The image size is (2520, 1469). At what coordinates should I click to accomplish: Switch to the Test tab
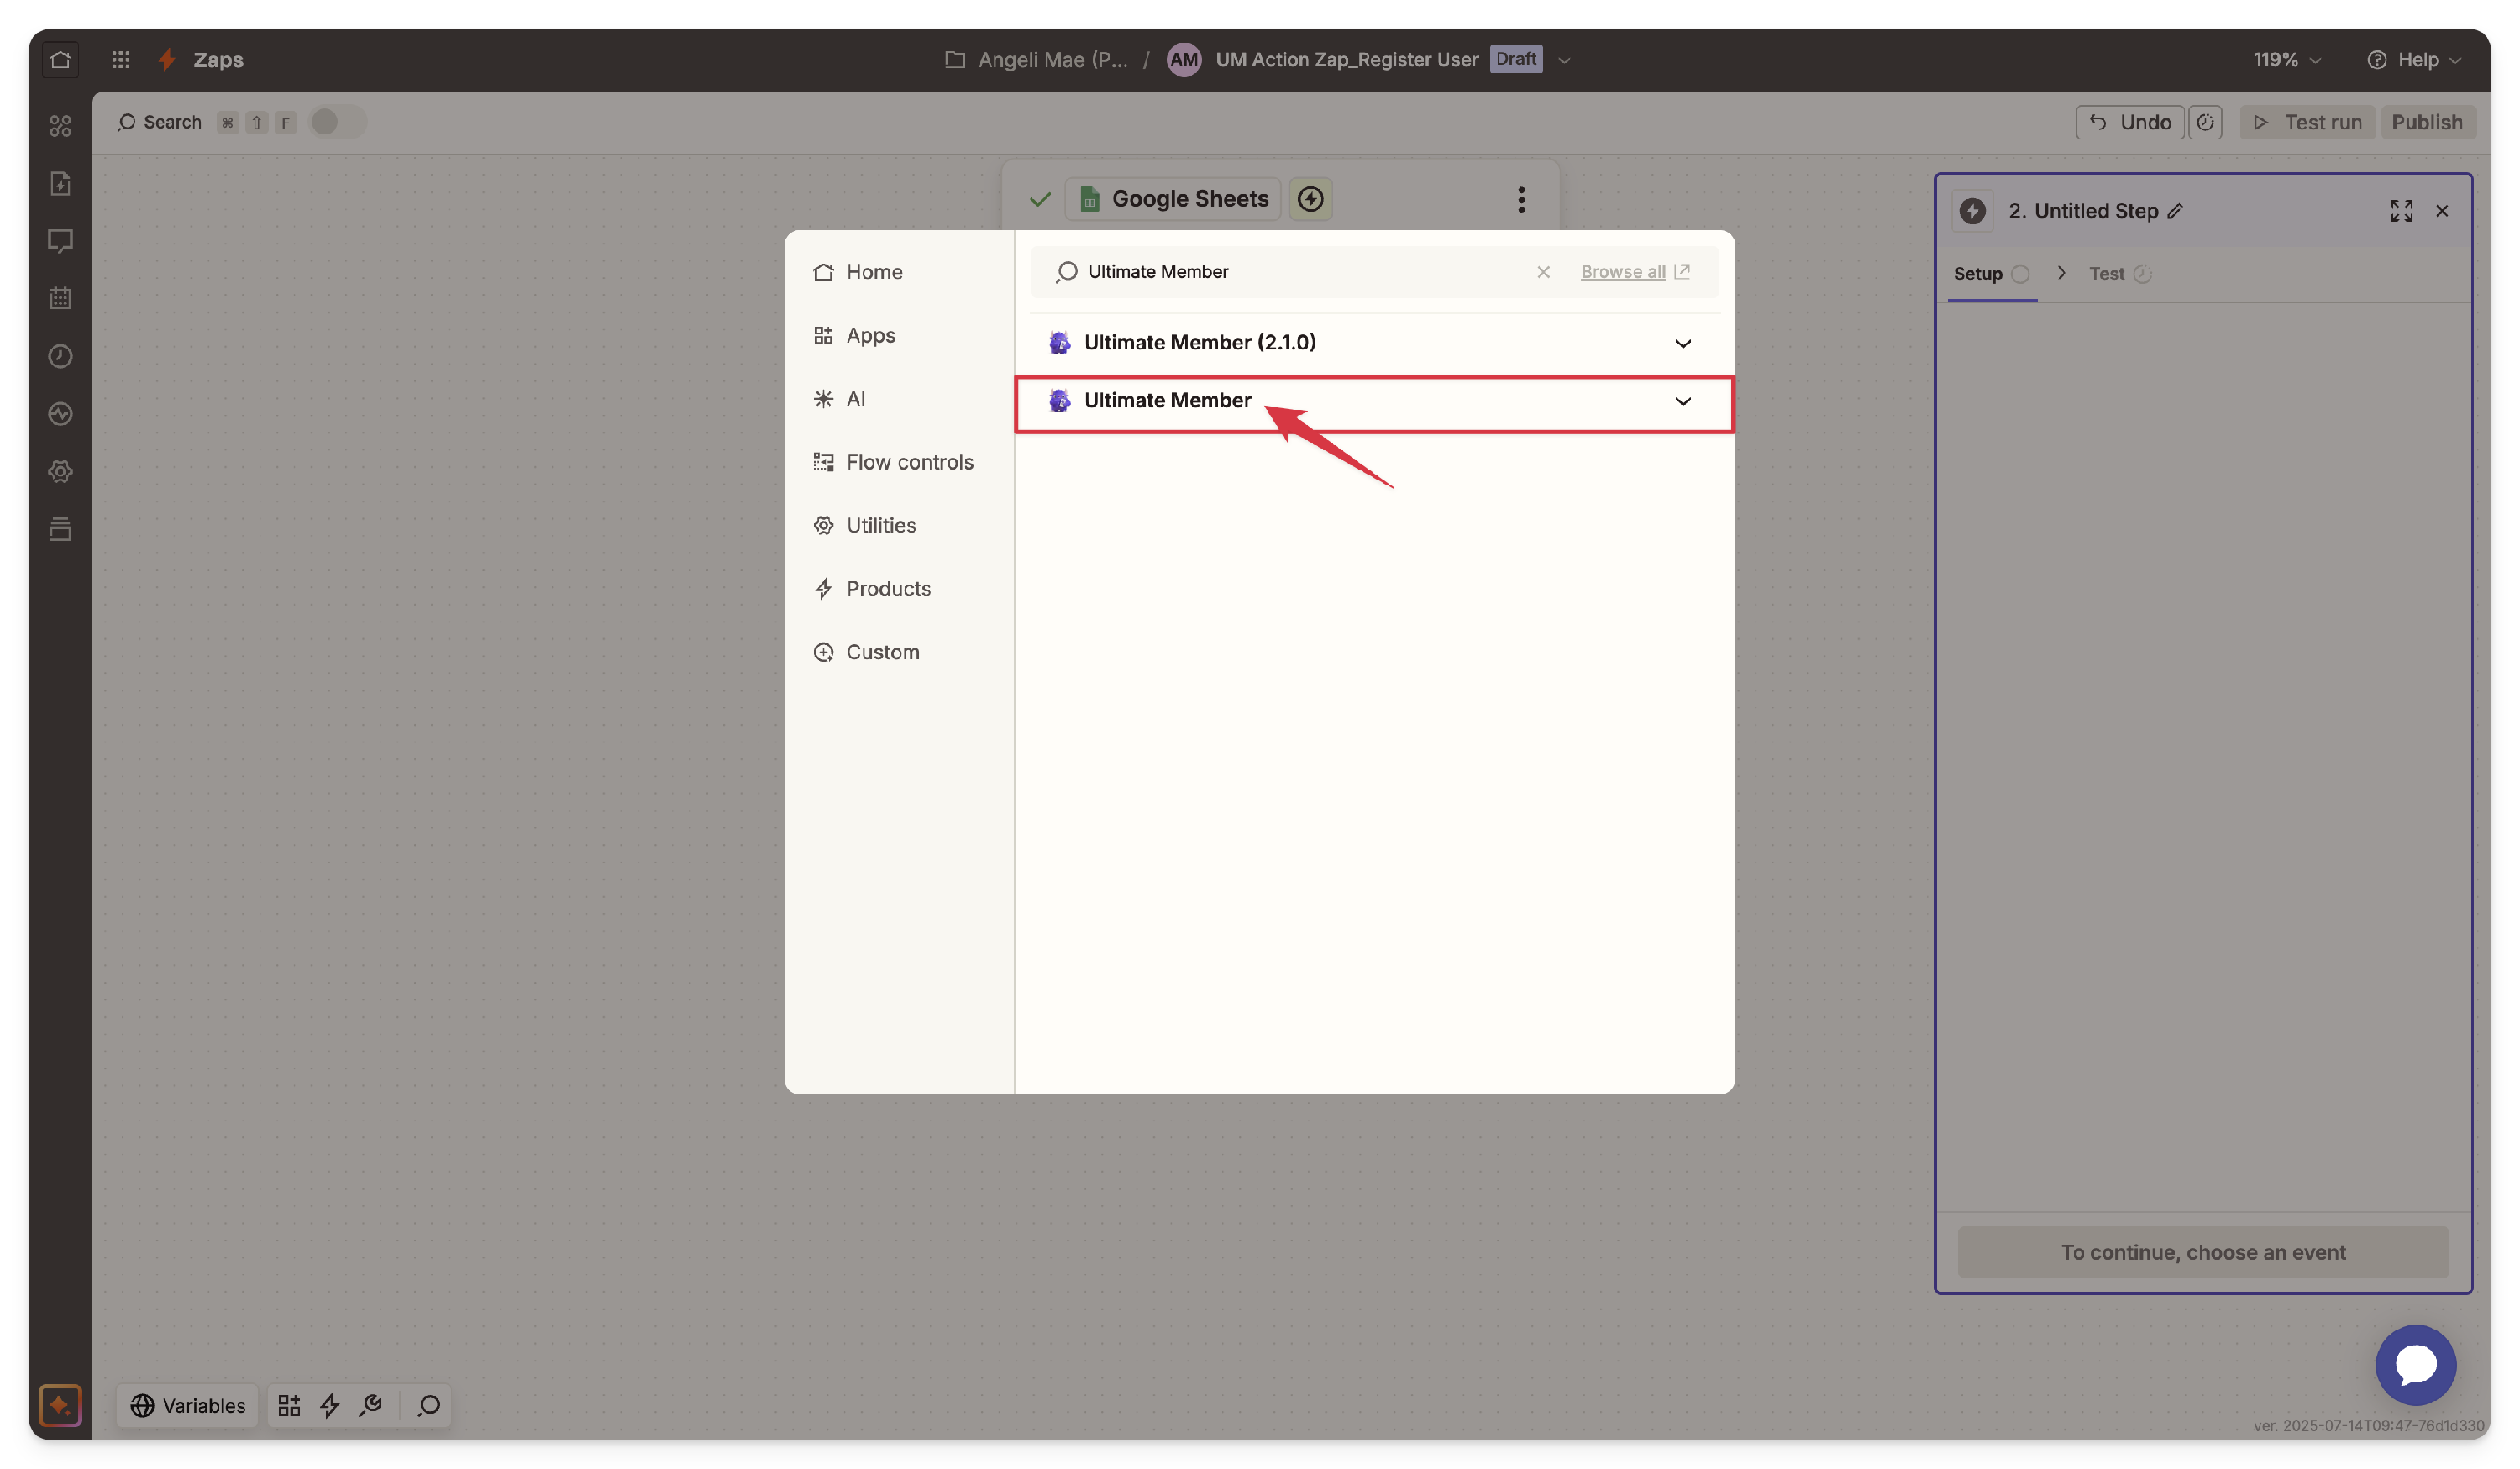coord(2119,273)
